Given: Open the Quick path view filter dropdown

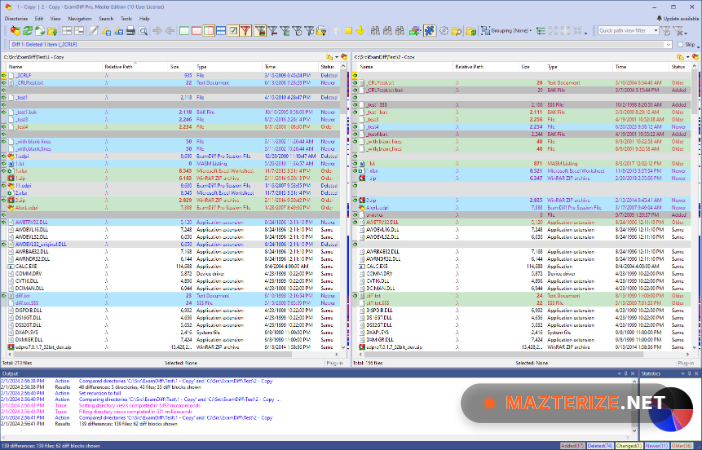Looking at the screenshot, I should click(656, 30).
